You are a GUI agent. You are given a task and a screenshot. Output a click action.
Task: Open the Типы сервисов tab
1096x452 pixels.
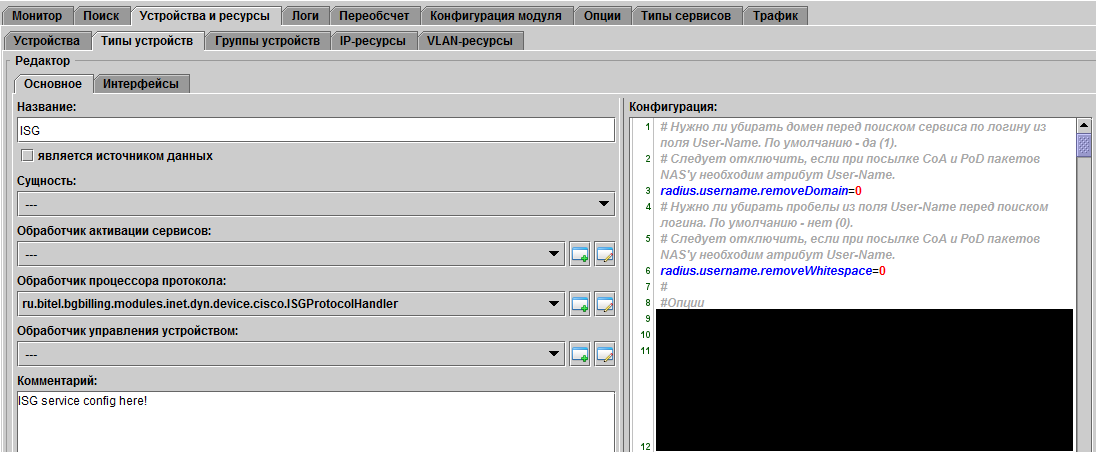(686, 15)
